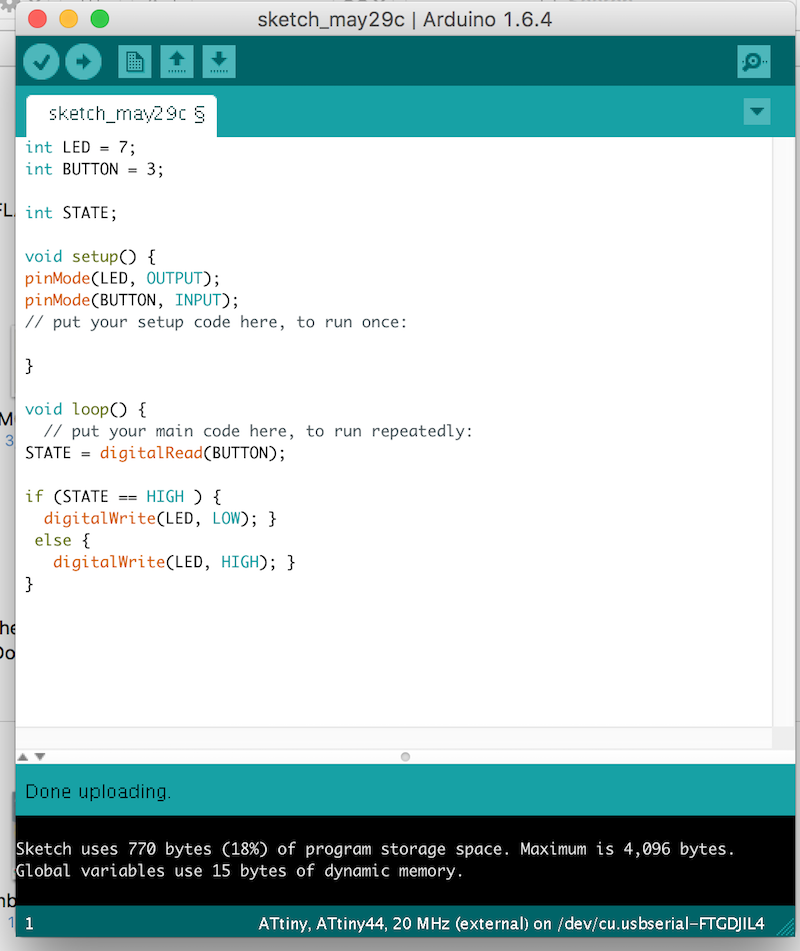Image resolution: width=800 pixels, height=951 pixels.
Task: Click the 'digitalWrite(LED, LOW);' line
Action: pyautogui.click(x=160, y=519)
